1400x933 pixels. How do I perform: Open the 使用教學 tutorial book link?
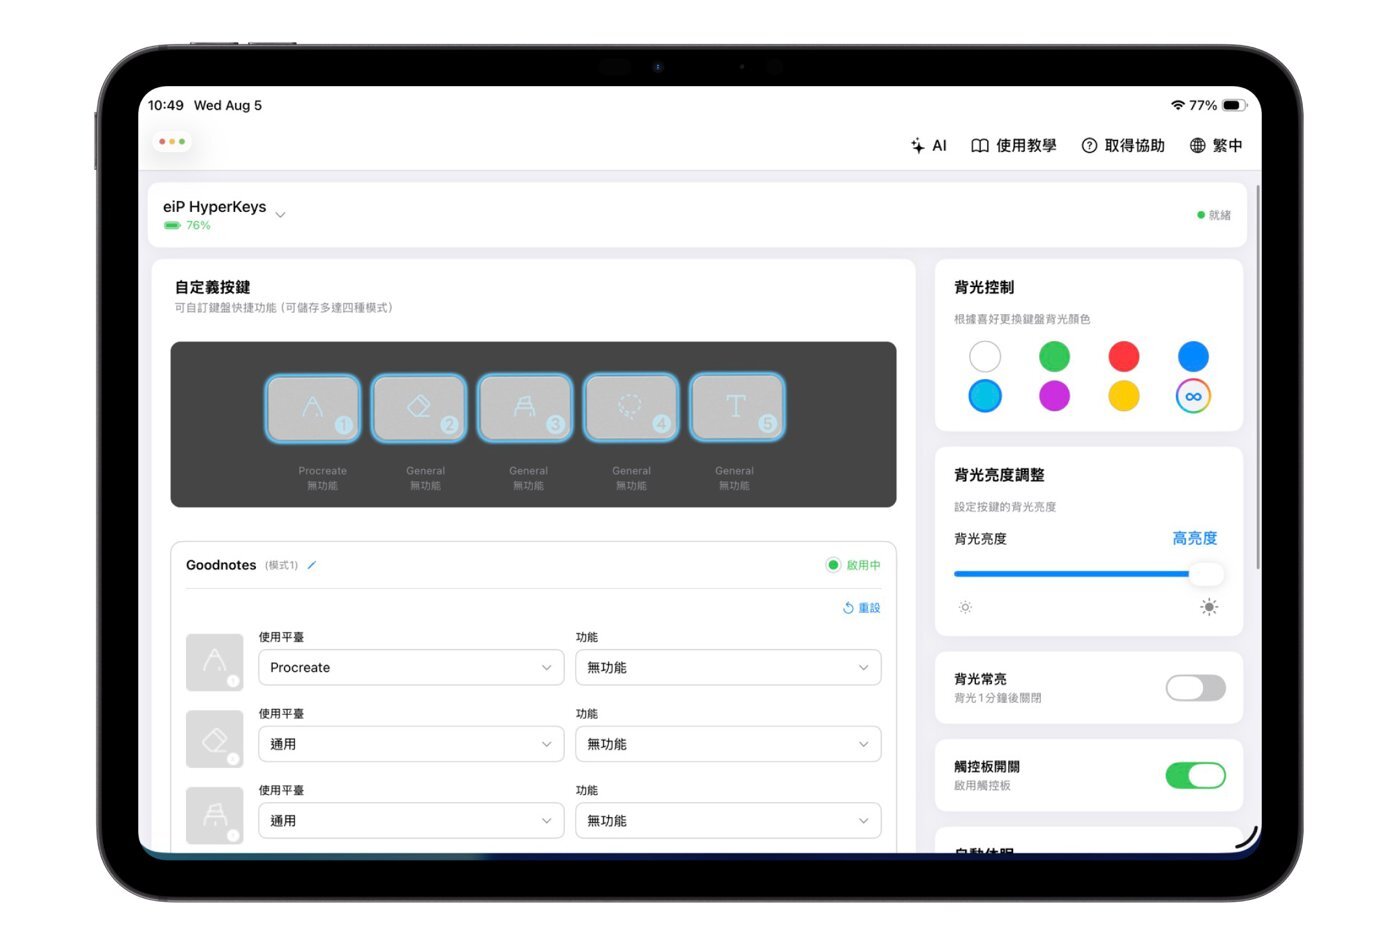click(1013, 145)
